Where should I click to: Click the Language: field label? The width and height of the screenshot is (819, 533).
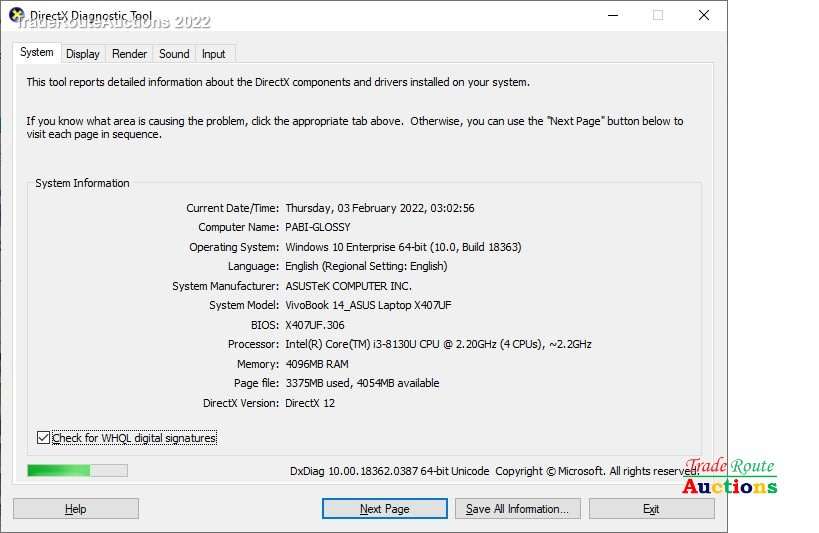click(253, 266)
